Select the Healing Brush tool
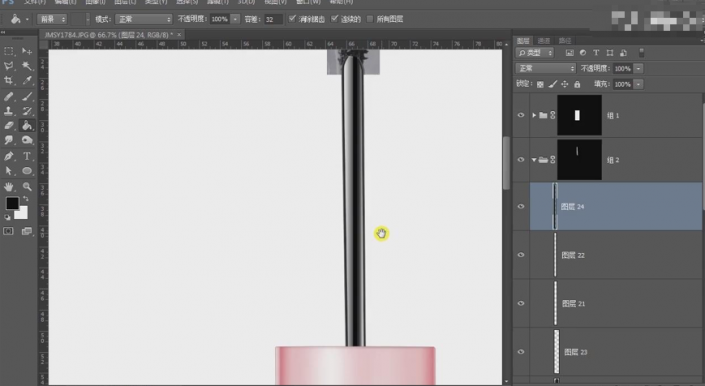 (9, 96)
